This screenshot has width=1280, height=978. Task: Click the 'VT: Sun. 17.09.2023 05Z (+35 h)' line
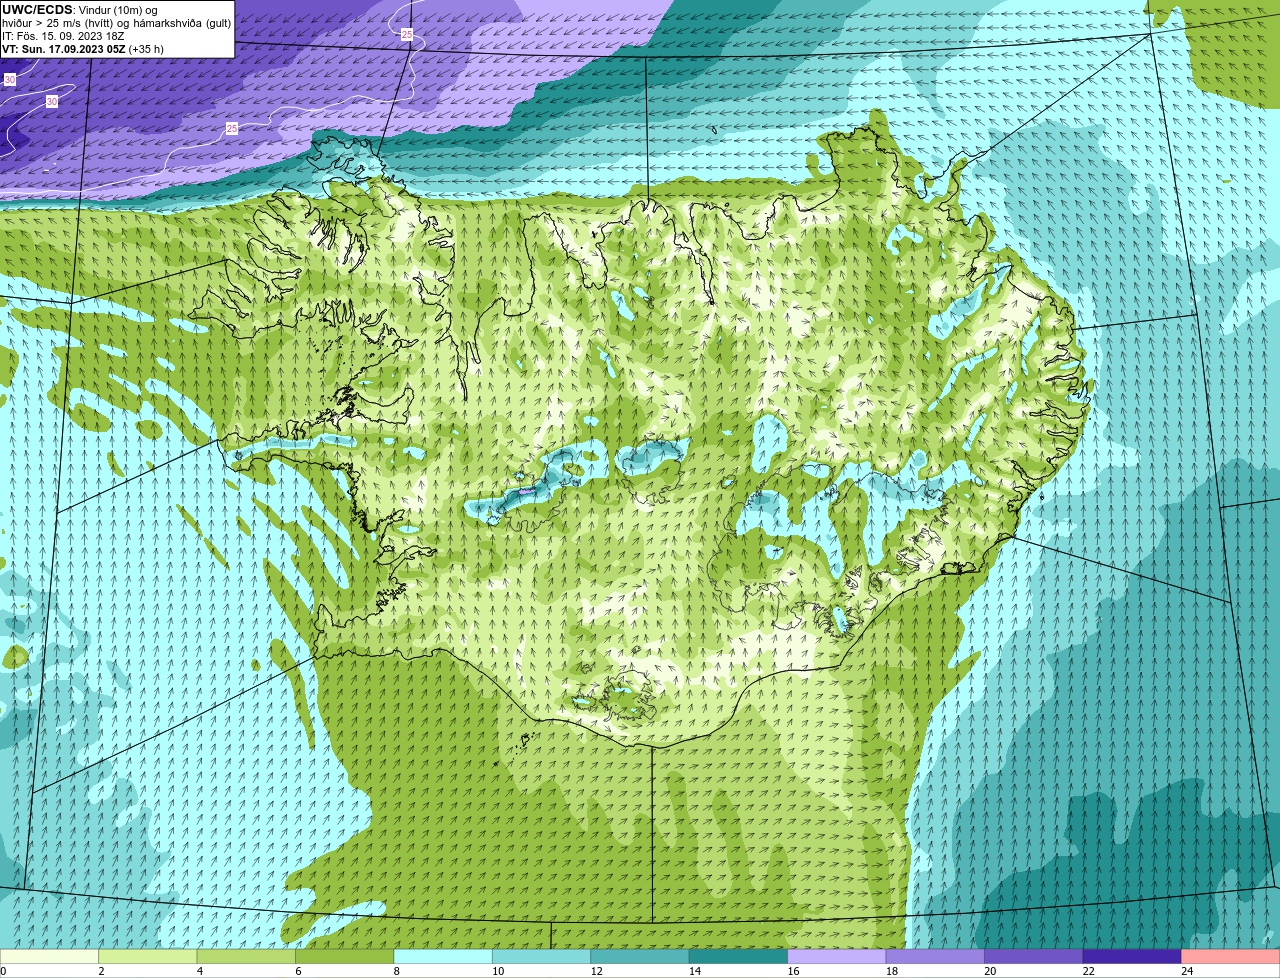tap(83, 49)
